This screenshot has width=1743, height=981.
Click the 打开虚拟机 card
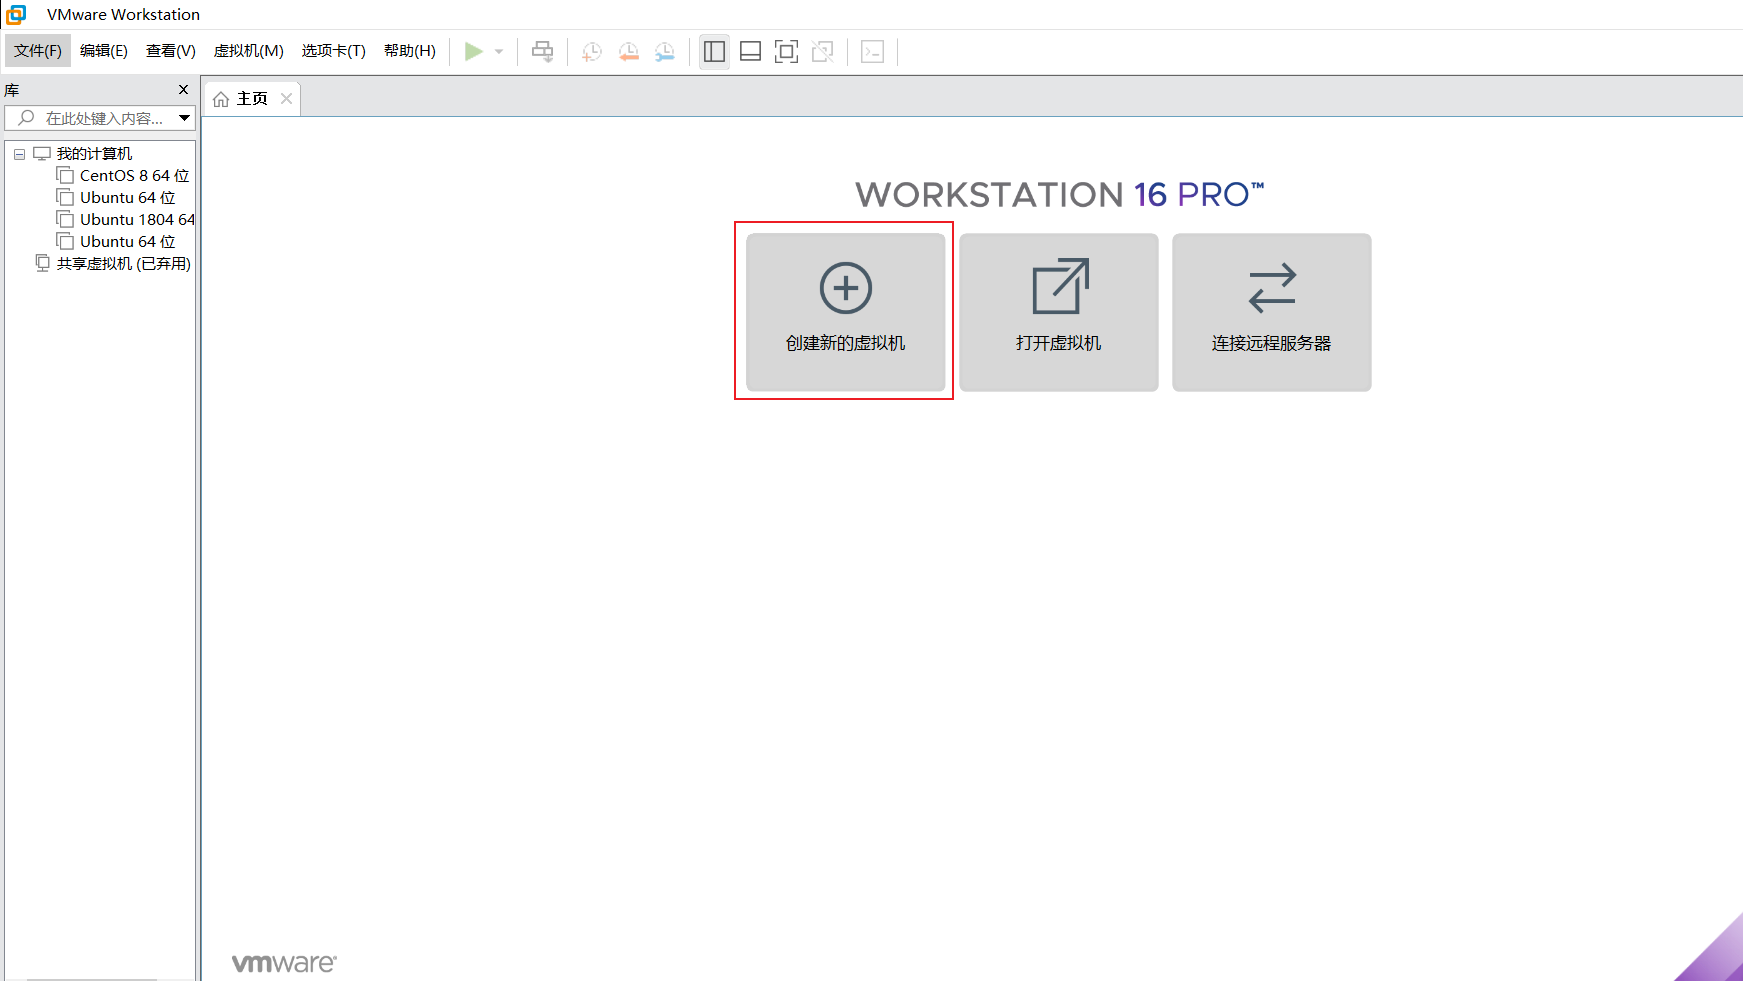(1059, 312)
